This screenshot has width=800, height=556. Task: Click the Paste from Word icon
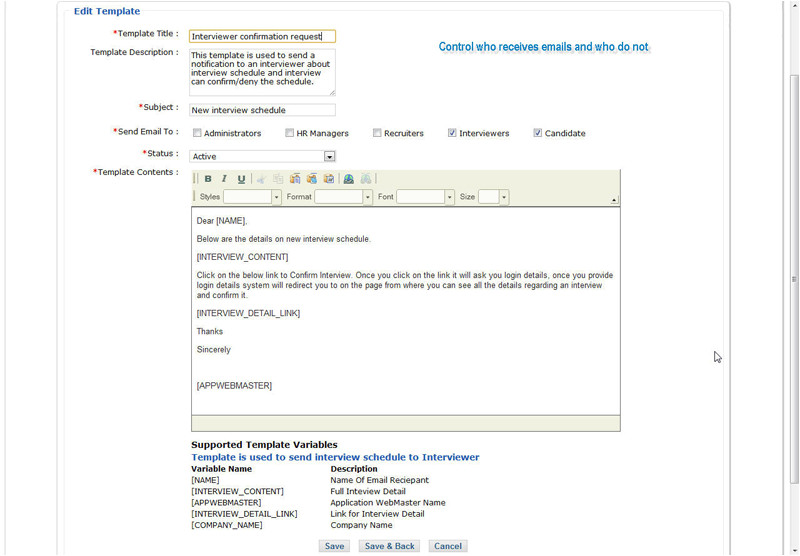pos(328,179)
